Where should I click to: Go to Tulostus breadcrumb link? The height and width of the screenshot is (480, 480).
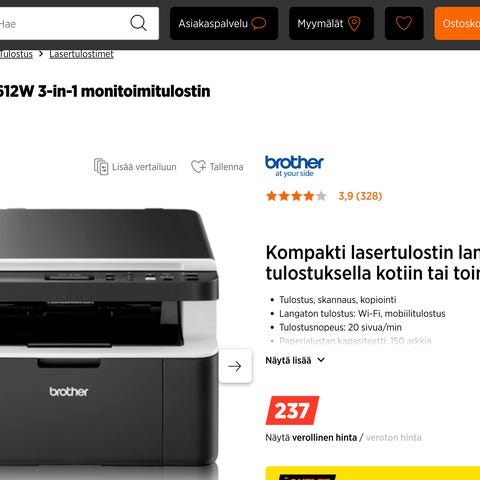[16, 54]
